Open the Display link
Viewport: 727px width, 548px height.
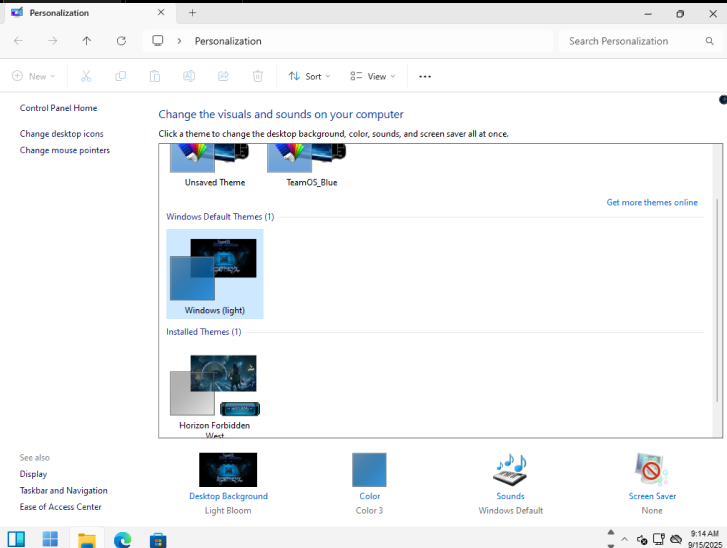(33, 474)
